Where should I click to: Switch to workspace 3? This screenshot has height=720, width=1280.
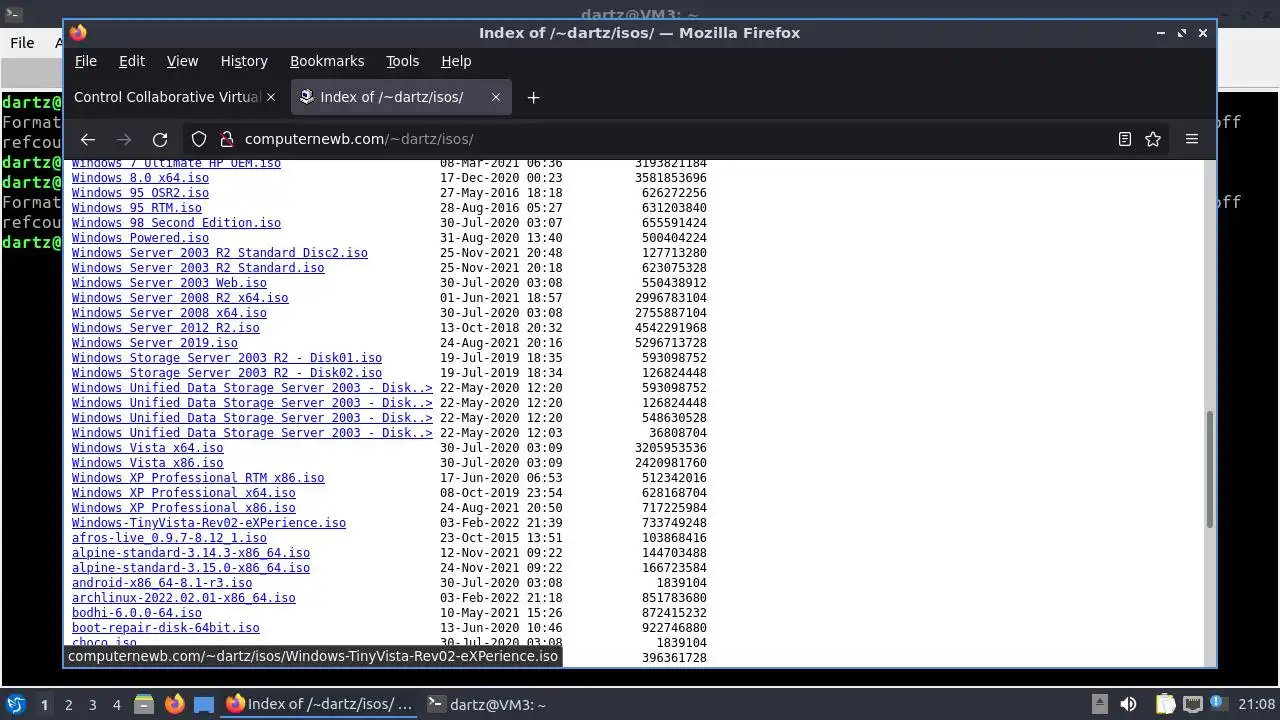(x=92, y=704)
